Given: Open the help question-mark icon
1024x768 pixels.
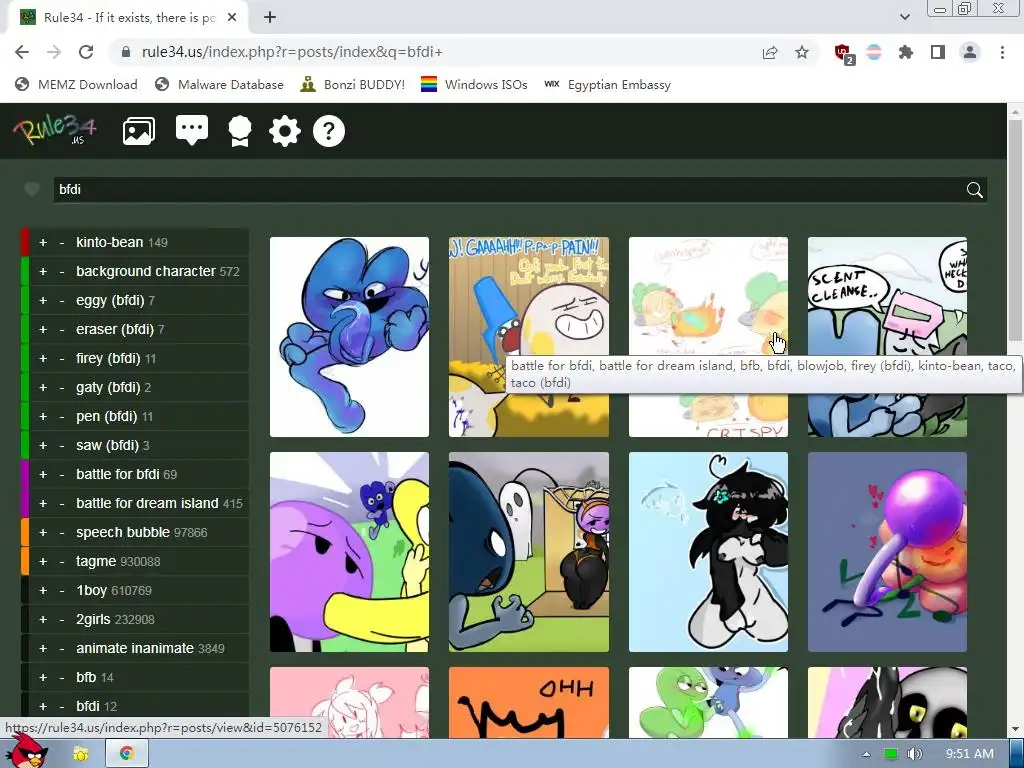Looking at the screenshot, I should pyautogui.click(x=328, y=131).
